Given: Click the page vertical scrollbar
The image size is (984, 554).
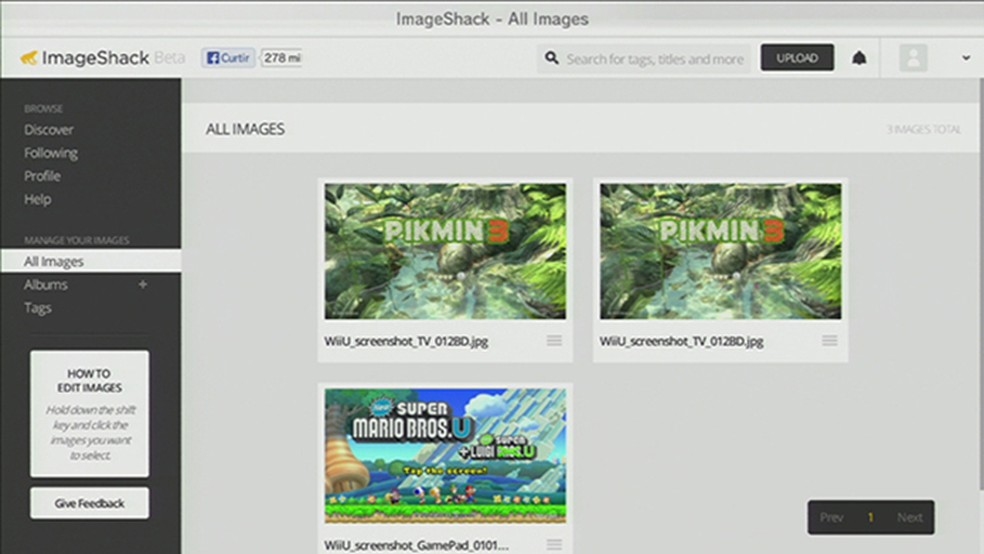Looking at the screenshot, I should pyautogui.click(x=981, y=285).
